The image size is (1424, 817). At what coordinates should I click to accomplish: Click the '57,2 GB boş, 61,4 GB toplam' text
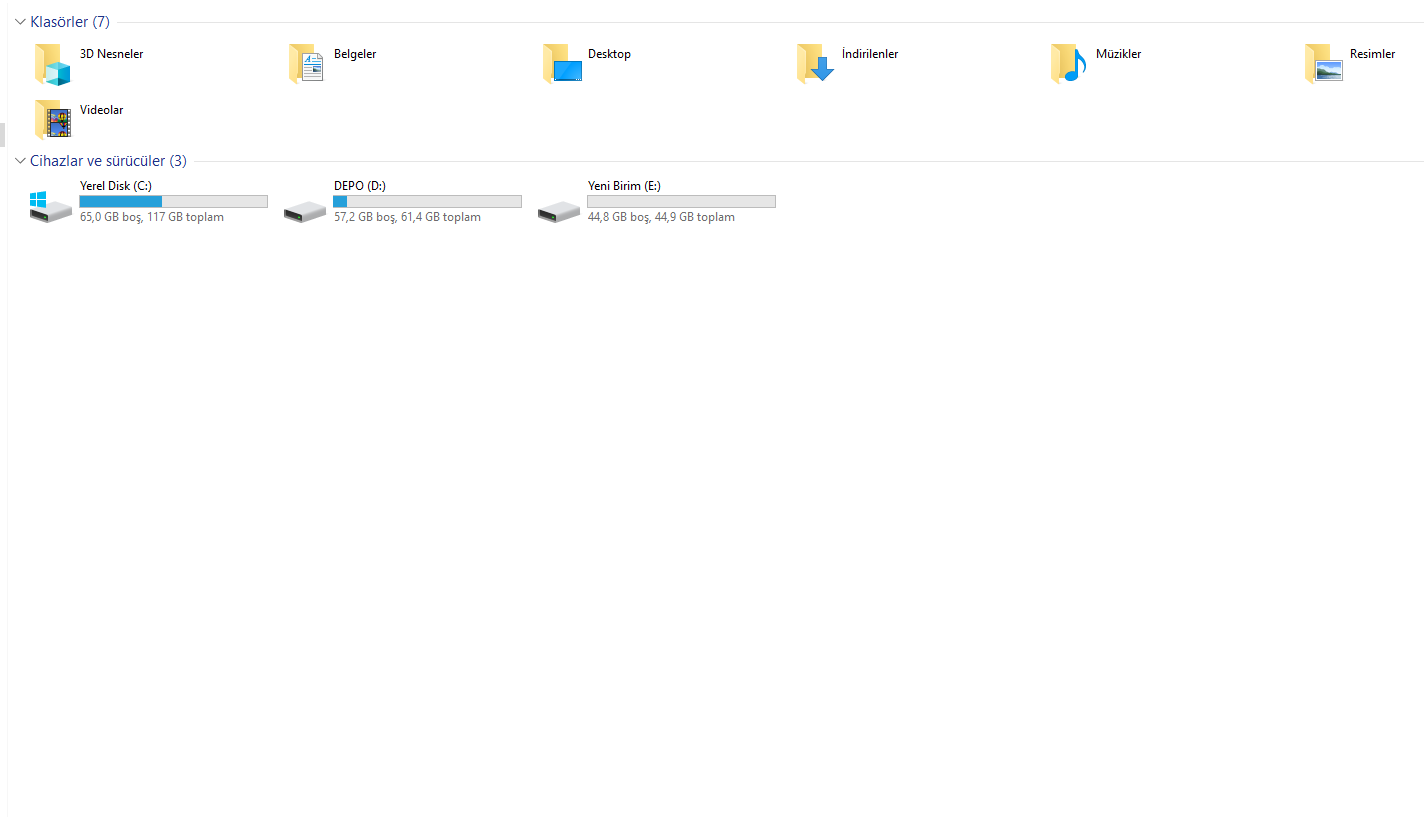[407, 217]
